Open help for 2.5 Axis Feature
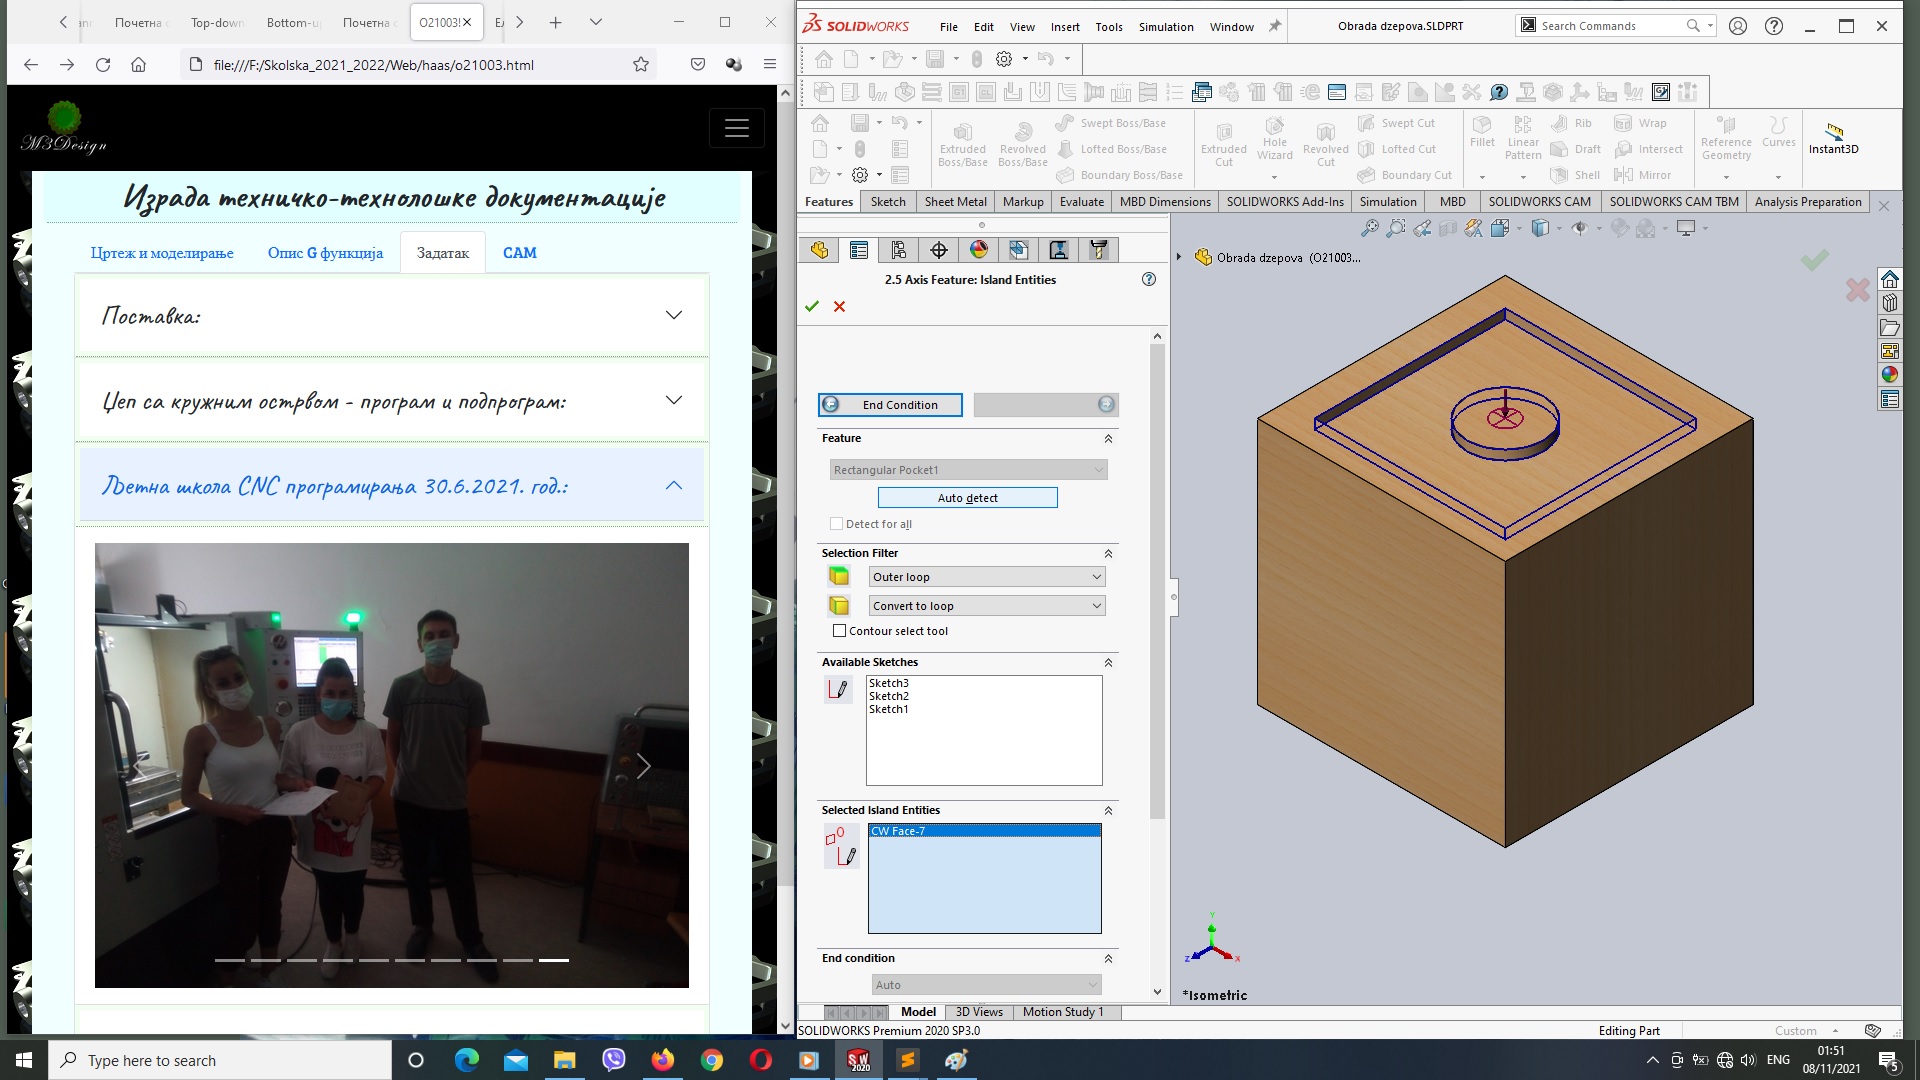 (x=1149, y=280)
